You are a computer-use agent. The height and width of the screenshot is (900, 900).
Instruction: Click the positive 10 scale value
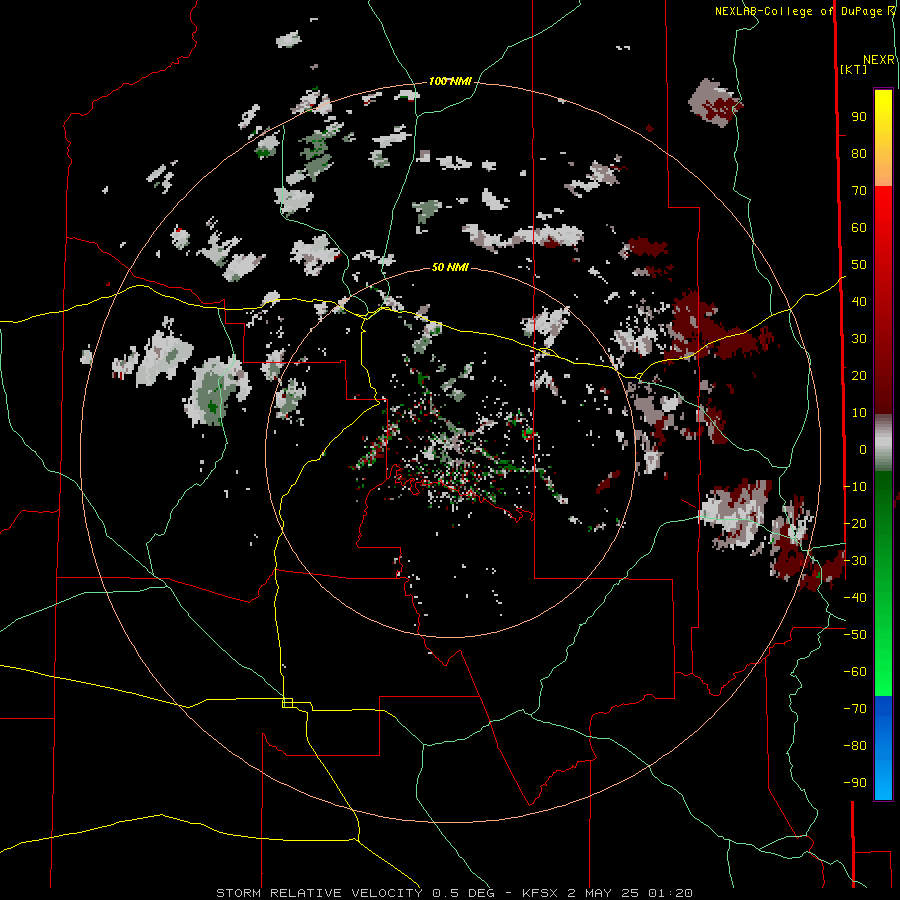pyautogui.click(x=859, y=413)
